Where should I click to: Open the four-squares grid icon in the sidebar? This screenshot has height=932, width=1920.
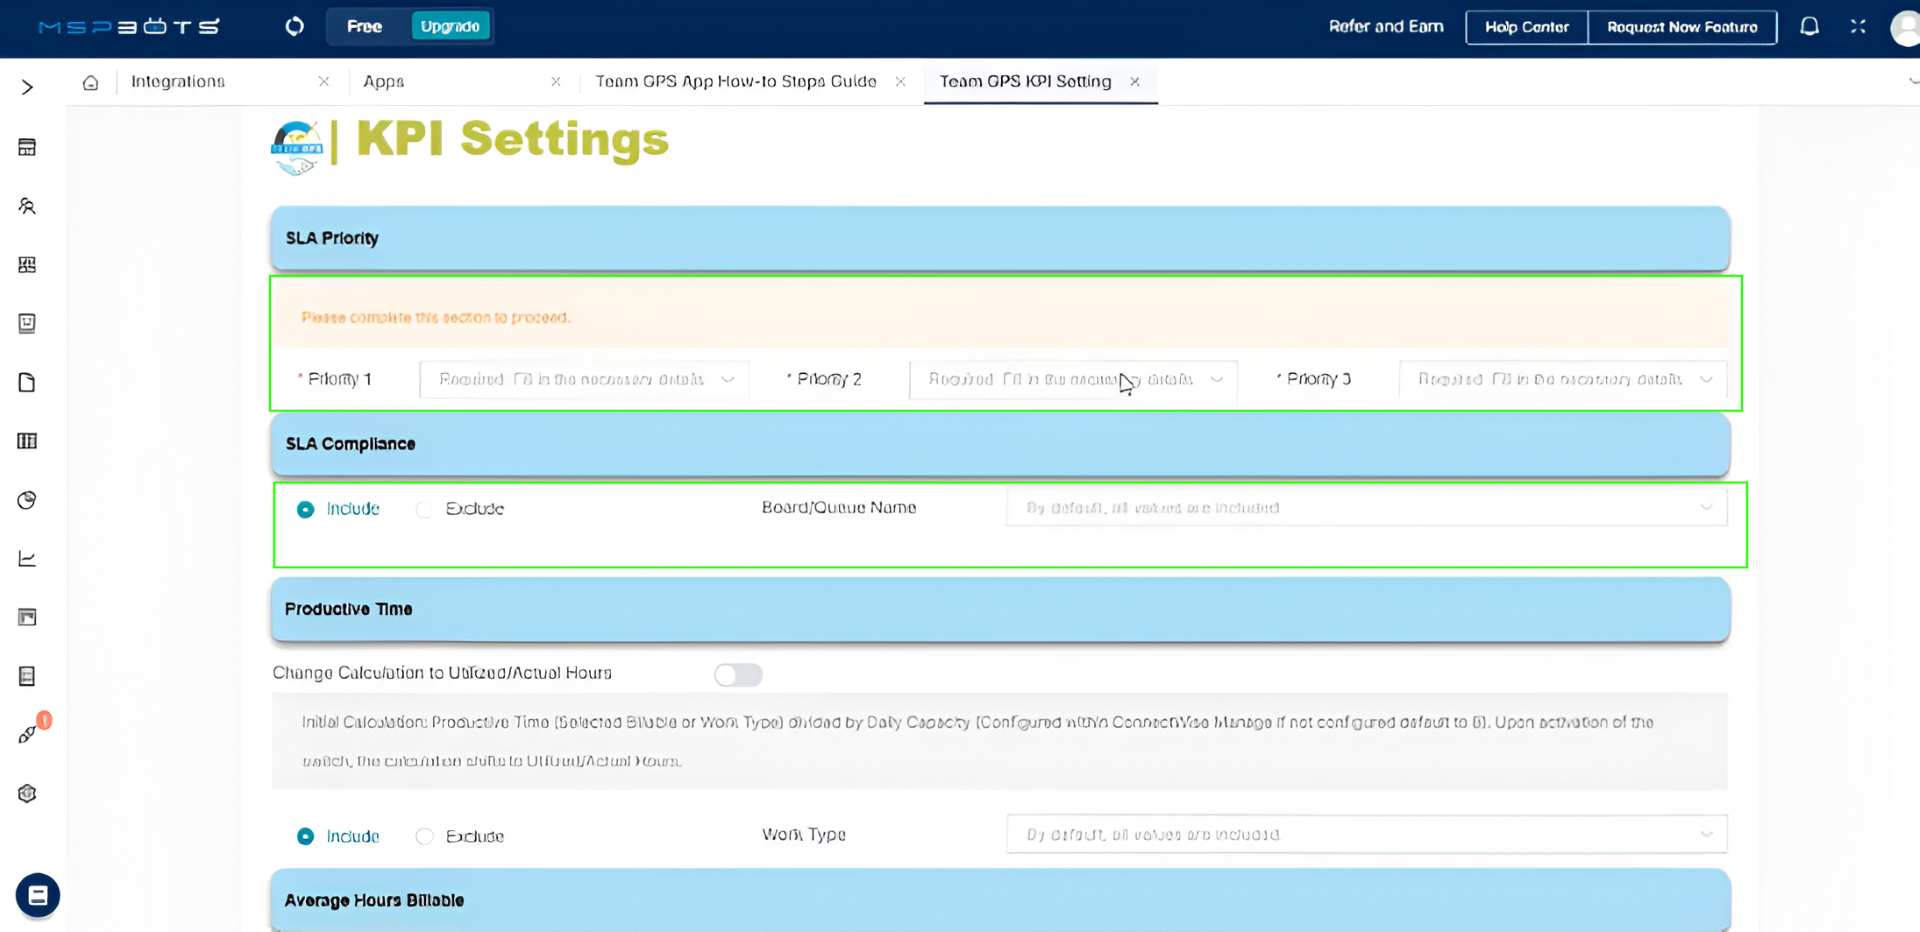pyautogui.click(x=27, y=265)
